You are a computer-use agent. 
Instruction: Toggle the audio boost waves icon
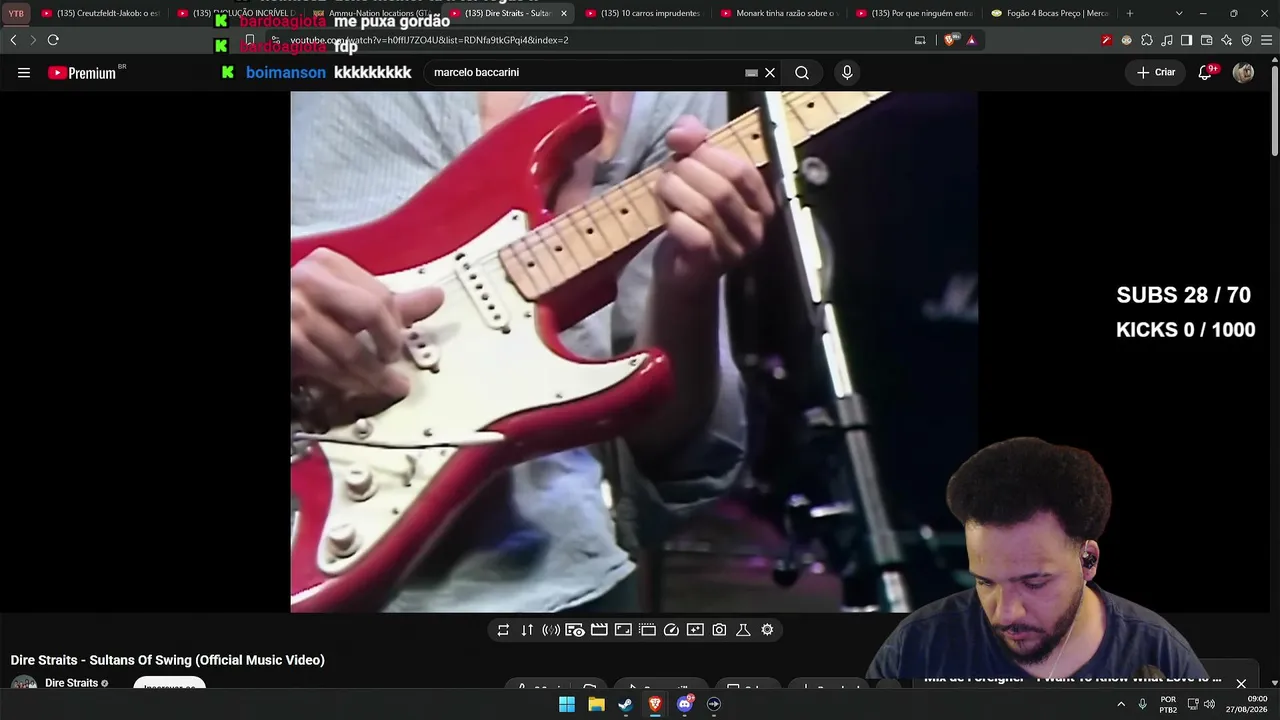pos(551,630)
